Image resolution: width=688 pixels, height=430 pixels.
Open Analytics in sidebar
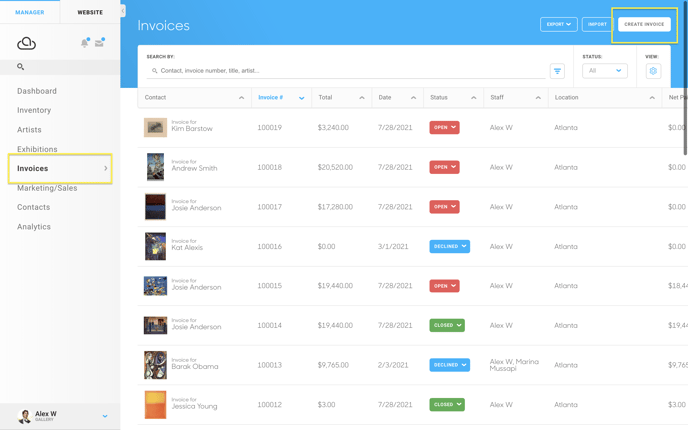(x=34, y=227)
